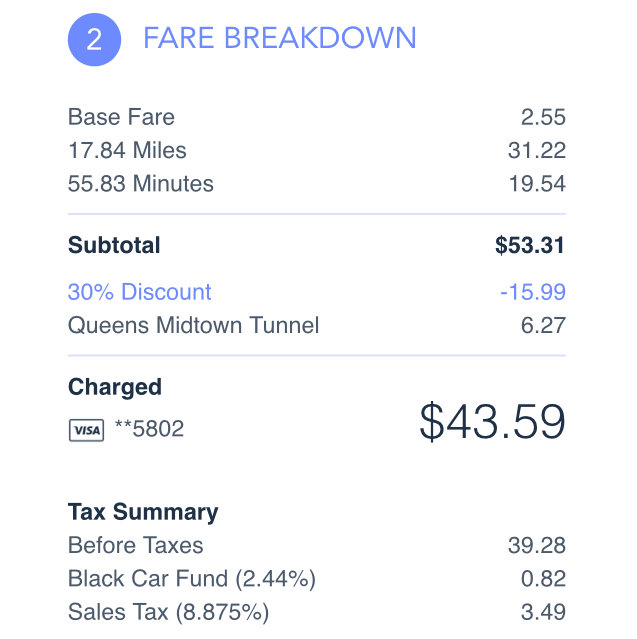
Task: Click the 30% Discount link
Action: 140,292
